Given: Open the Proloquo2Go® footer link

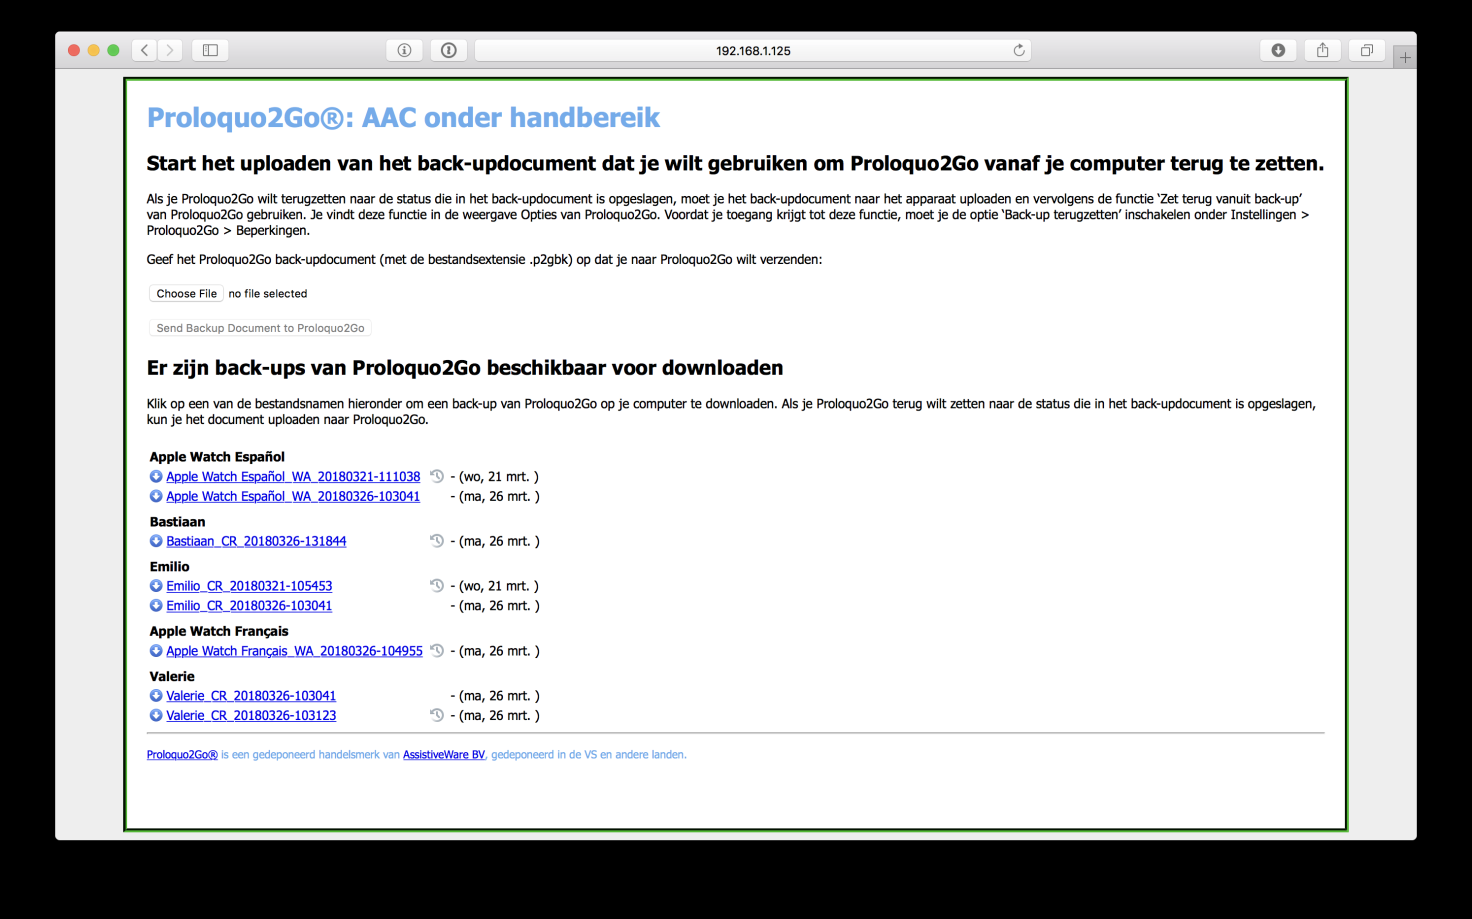Looking at the screenshot, I should point(182,755).
